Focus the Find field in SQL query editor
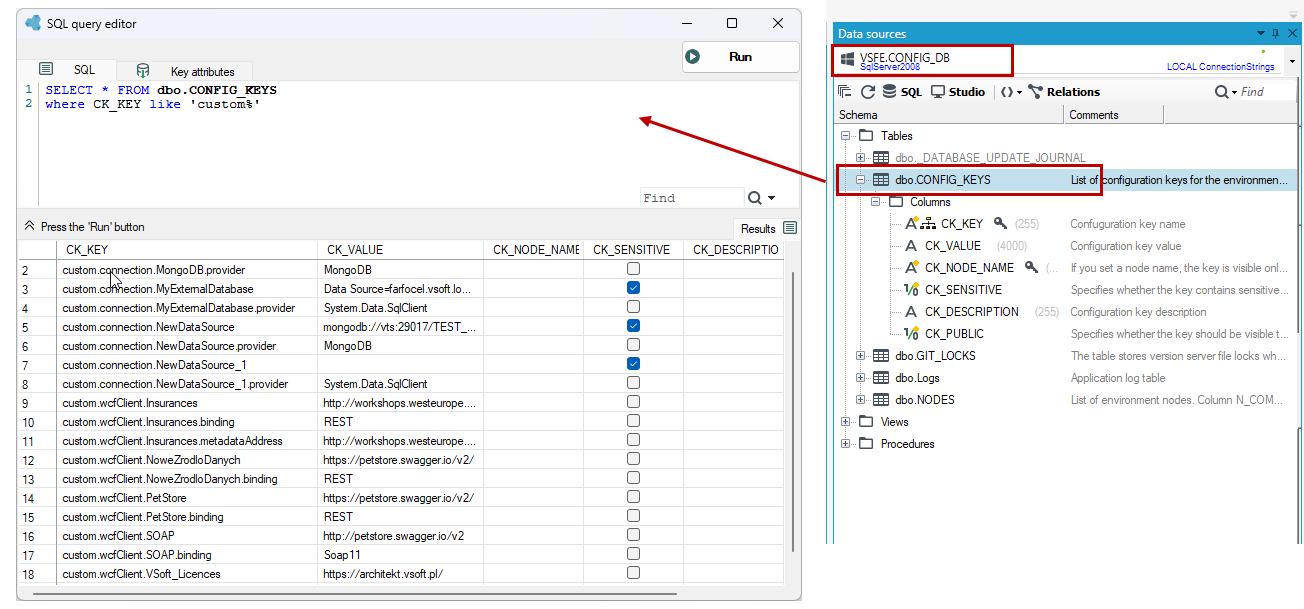Screen dimensions: 1304x609 691,198
